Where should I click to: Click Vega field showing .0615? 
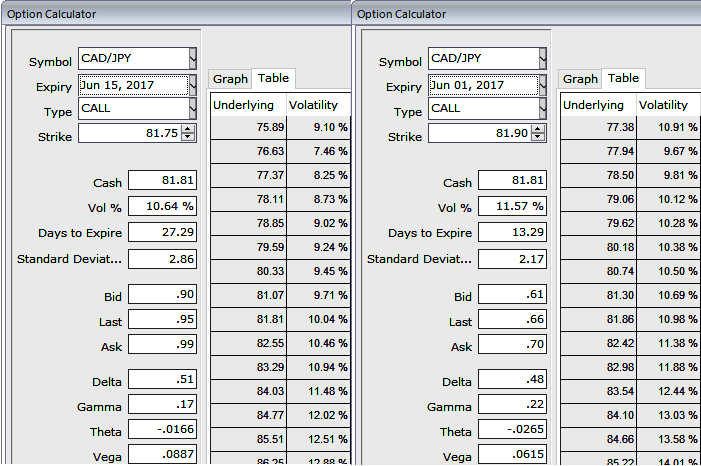(x=512, y=454)
